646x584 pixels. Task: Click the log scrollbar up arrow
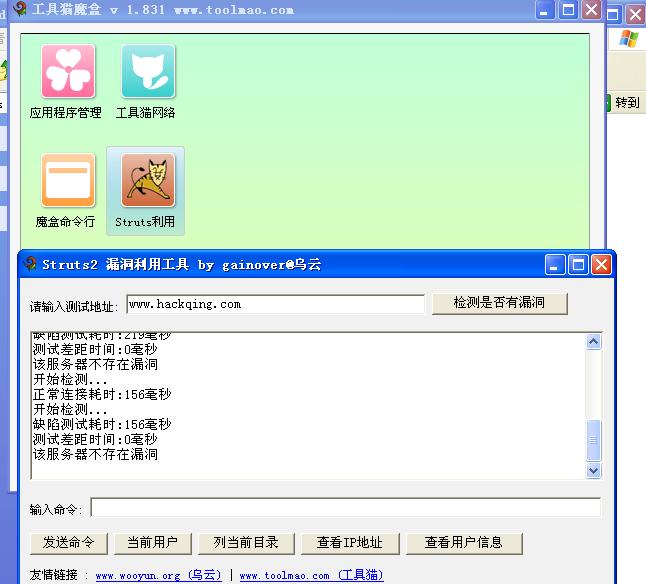pyautogui.click(x=594, y=342)
